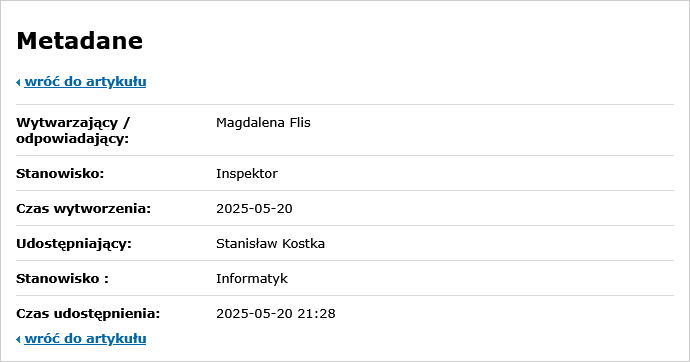Click the arrow icon before the bottom 'wróć do artykułu'
Viewport: 690px width, 362px height.
point(18,339)
